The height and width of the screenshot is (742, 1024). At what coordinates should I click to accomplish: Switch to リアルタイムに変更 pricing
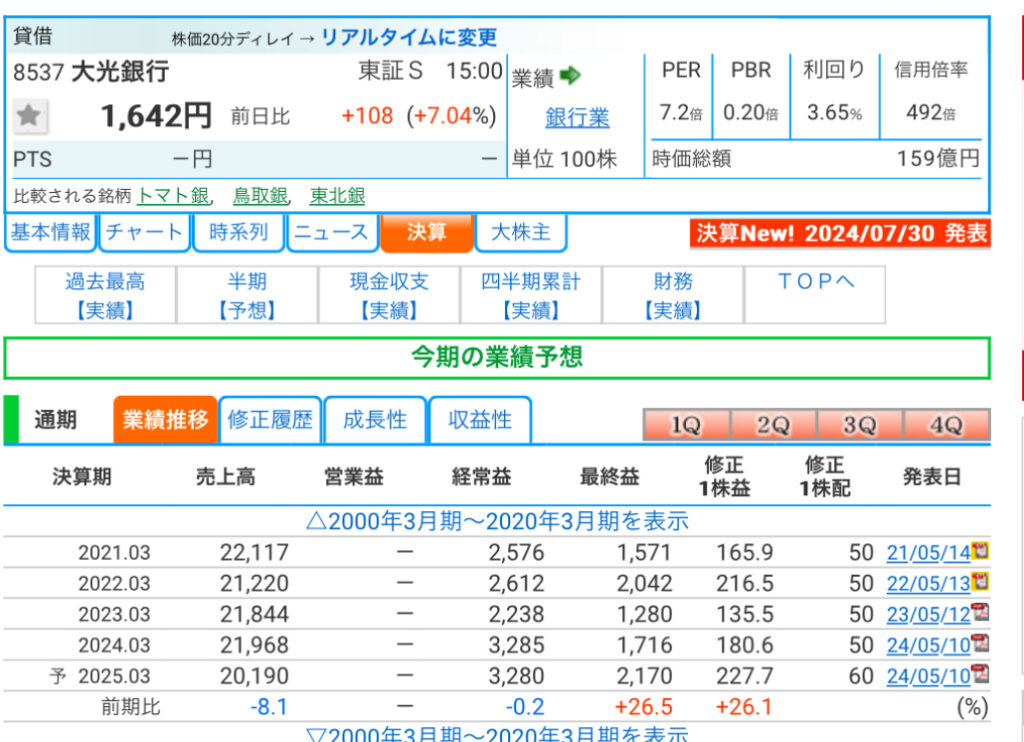point(409,37)
